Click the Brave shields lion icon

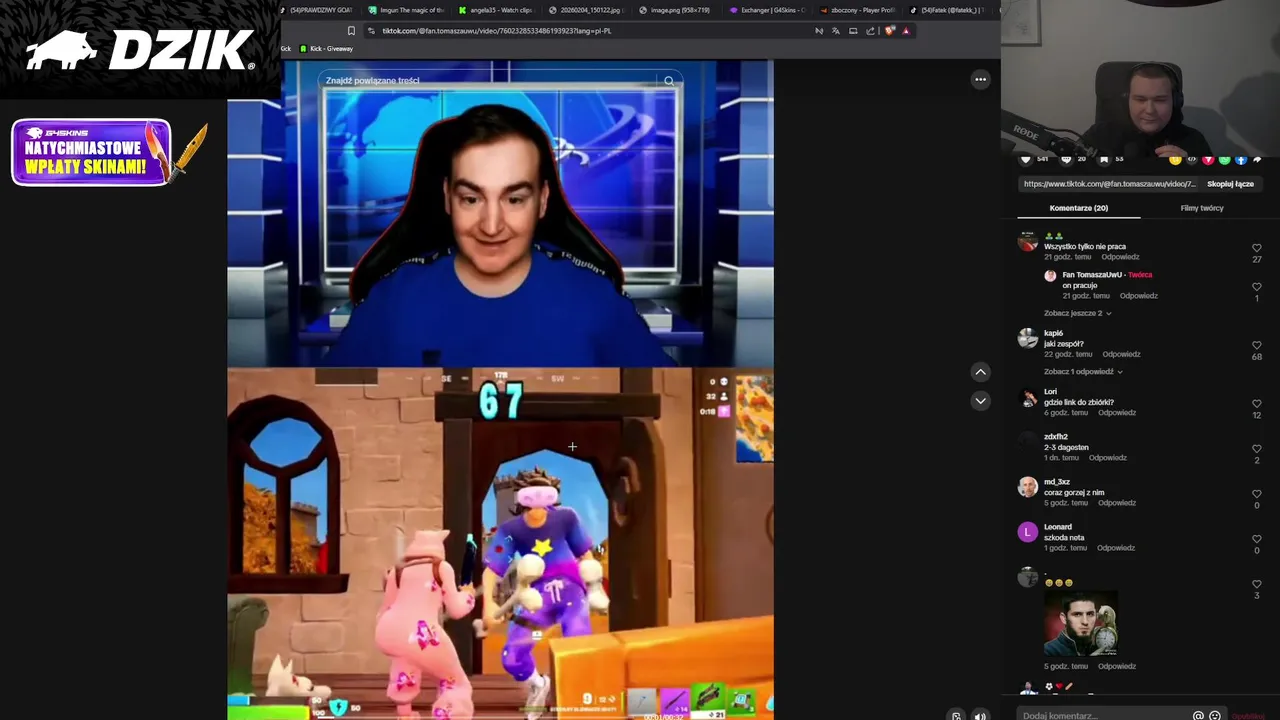[889, 31]
